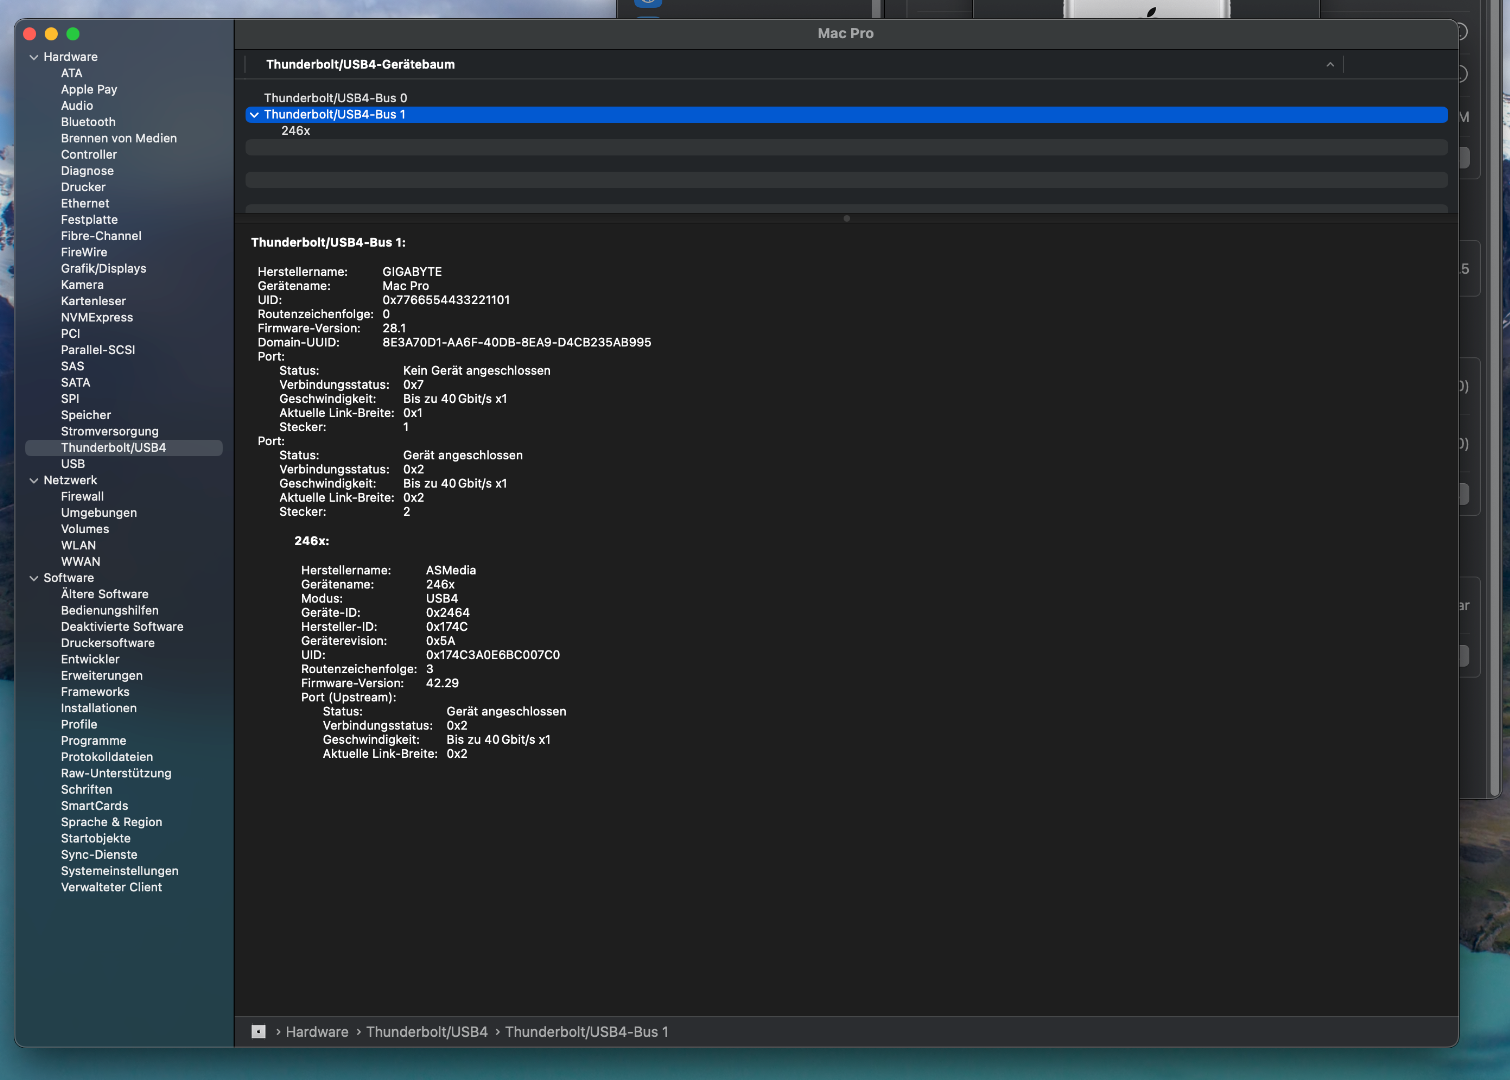Collapse the Netzwerk section chevron
The image size is (1510, 1080).
click(34, 481)
